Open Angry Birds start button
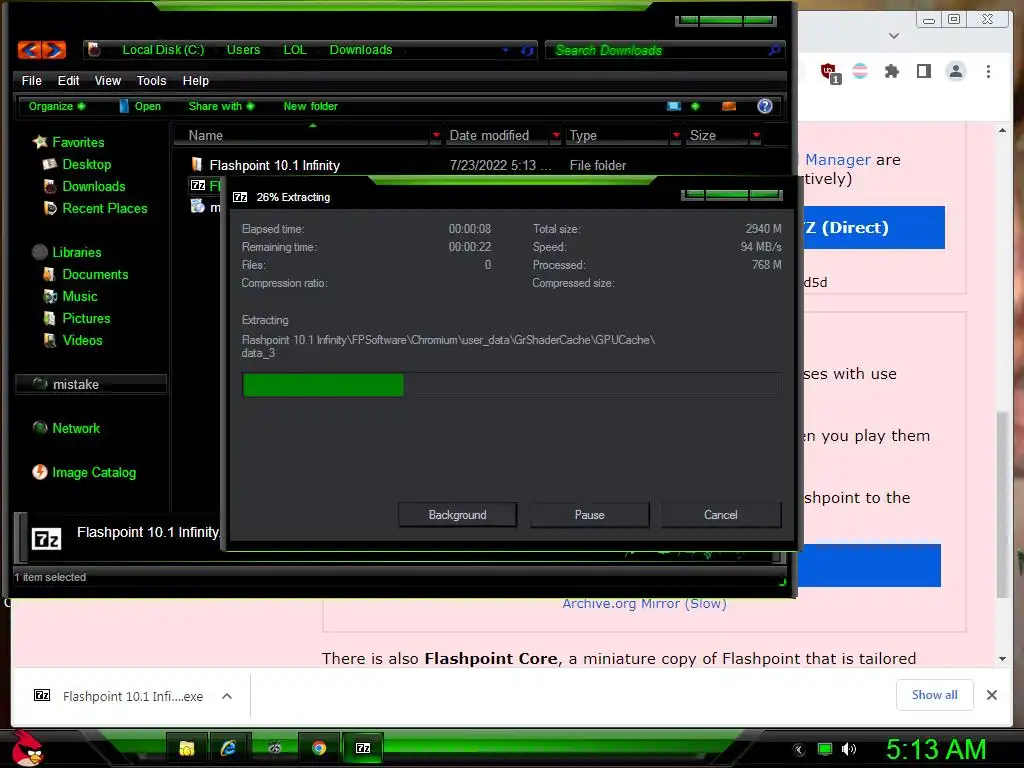 coord(27,748)
